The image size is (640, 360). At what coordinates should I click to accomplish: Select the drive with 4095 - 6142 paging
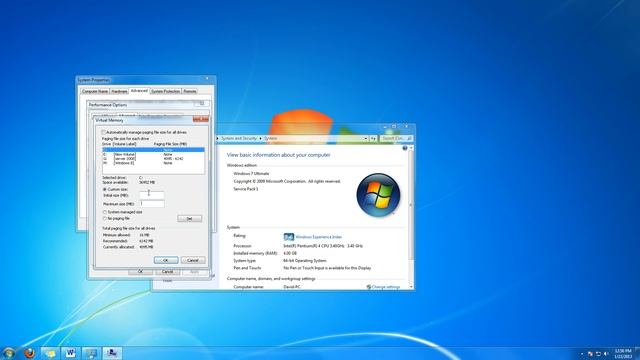153,158
